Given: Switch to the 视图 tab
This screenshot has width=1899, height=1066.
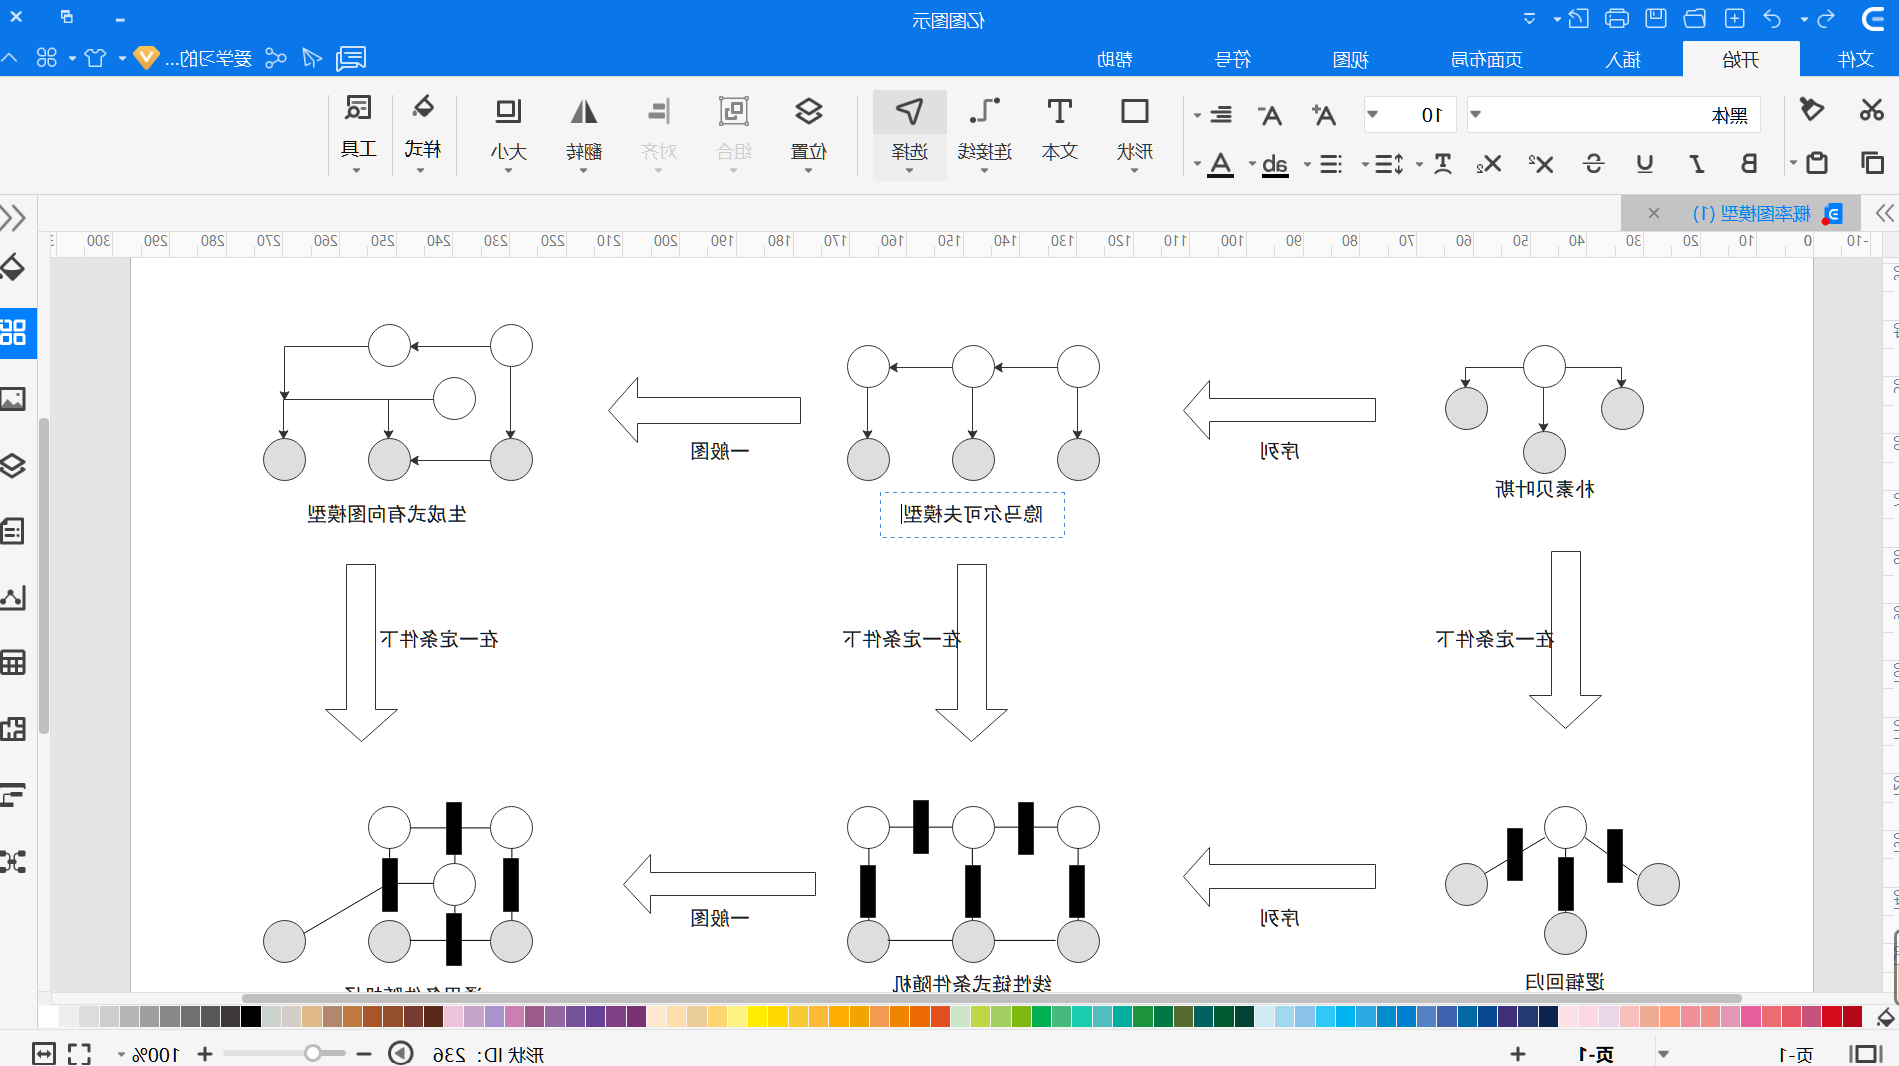Looking at the screenshot, I should point(1350,59).
